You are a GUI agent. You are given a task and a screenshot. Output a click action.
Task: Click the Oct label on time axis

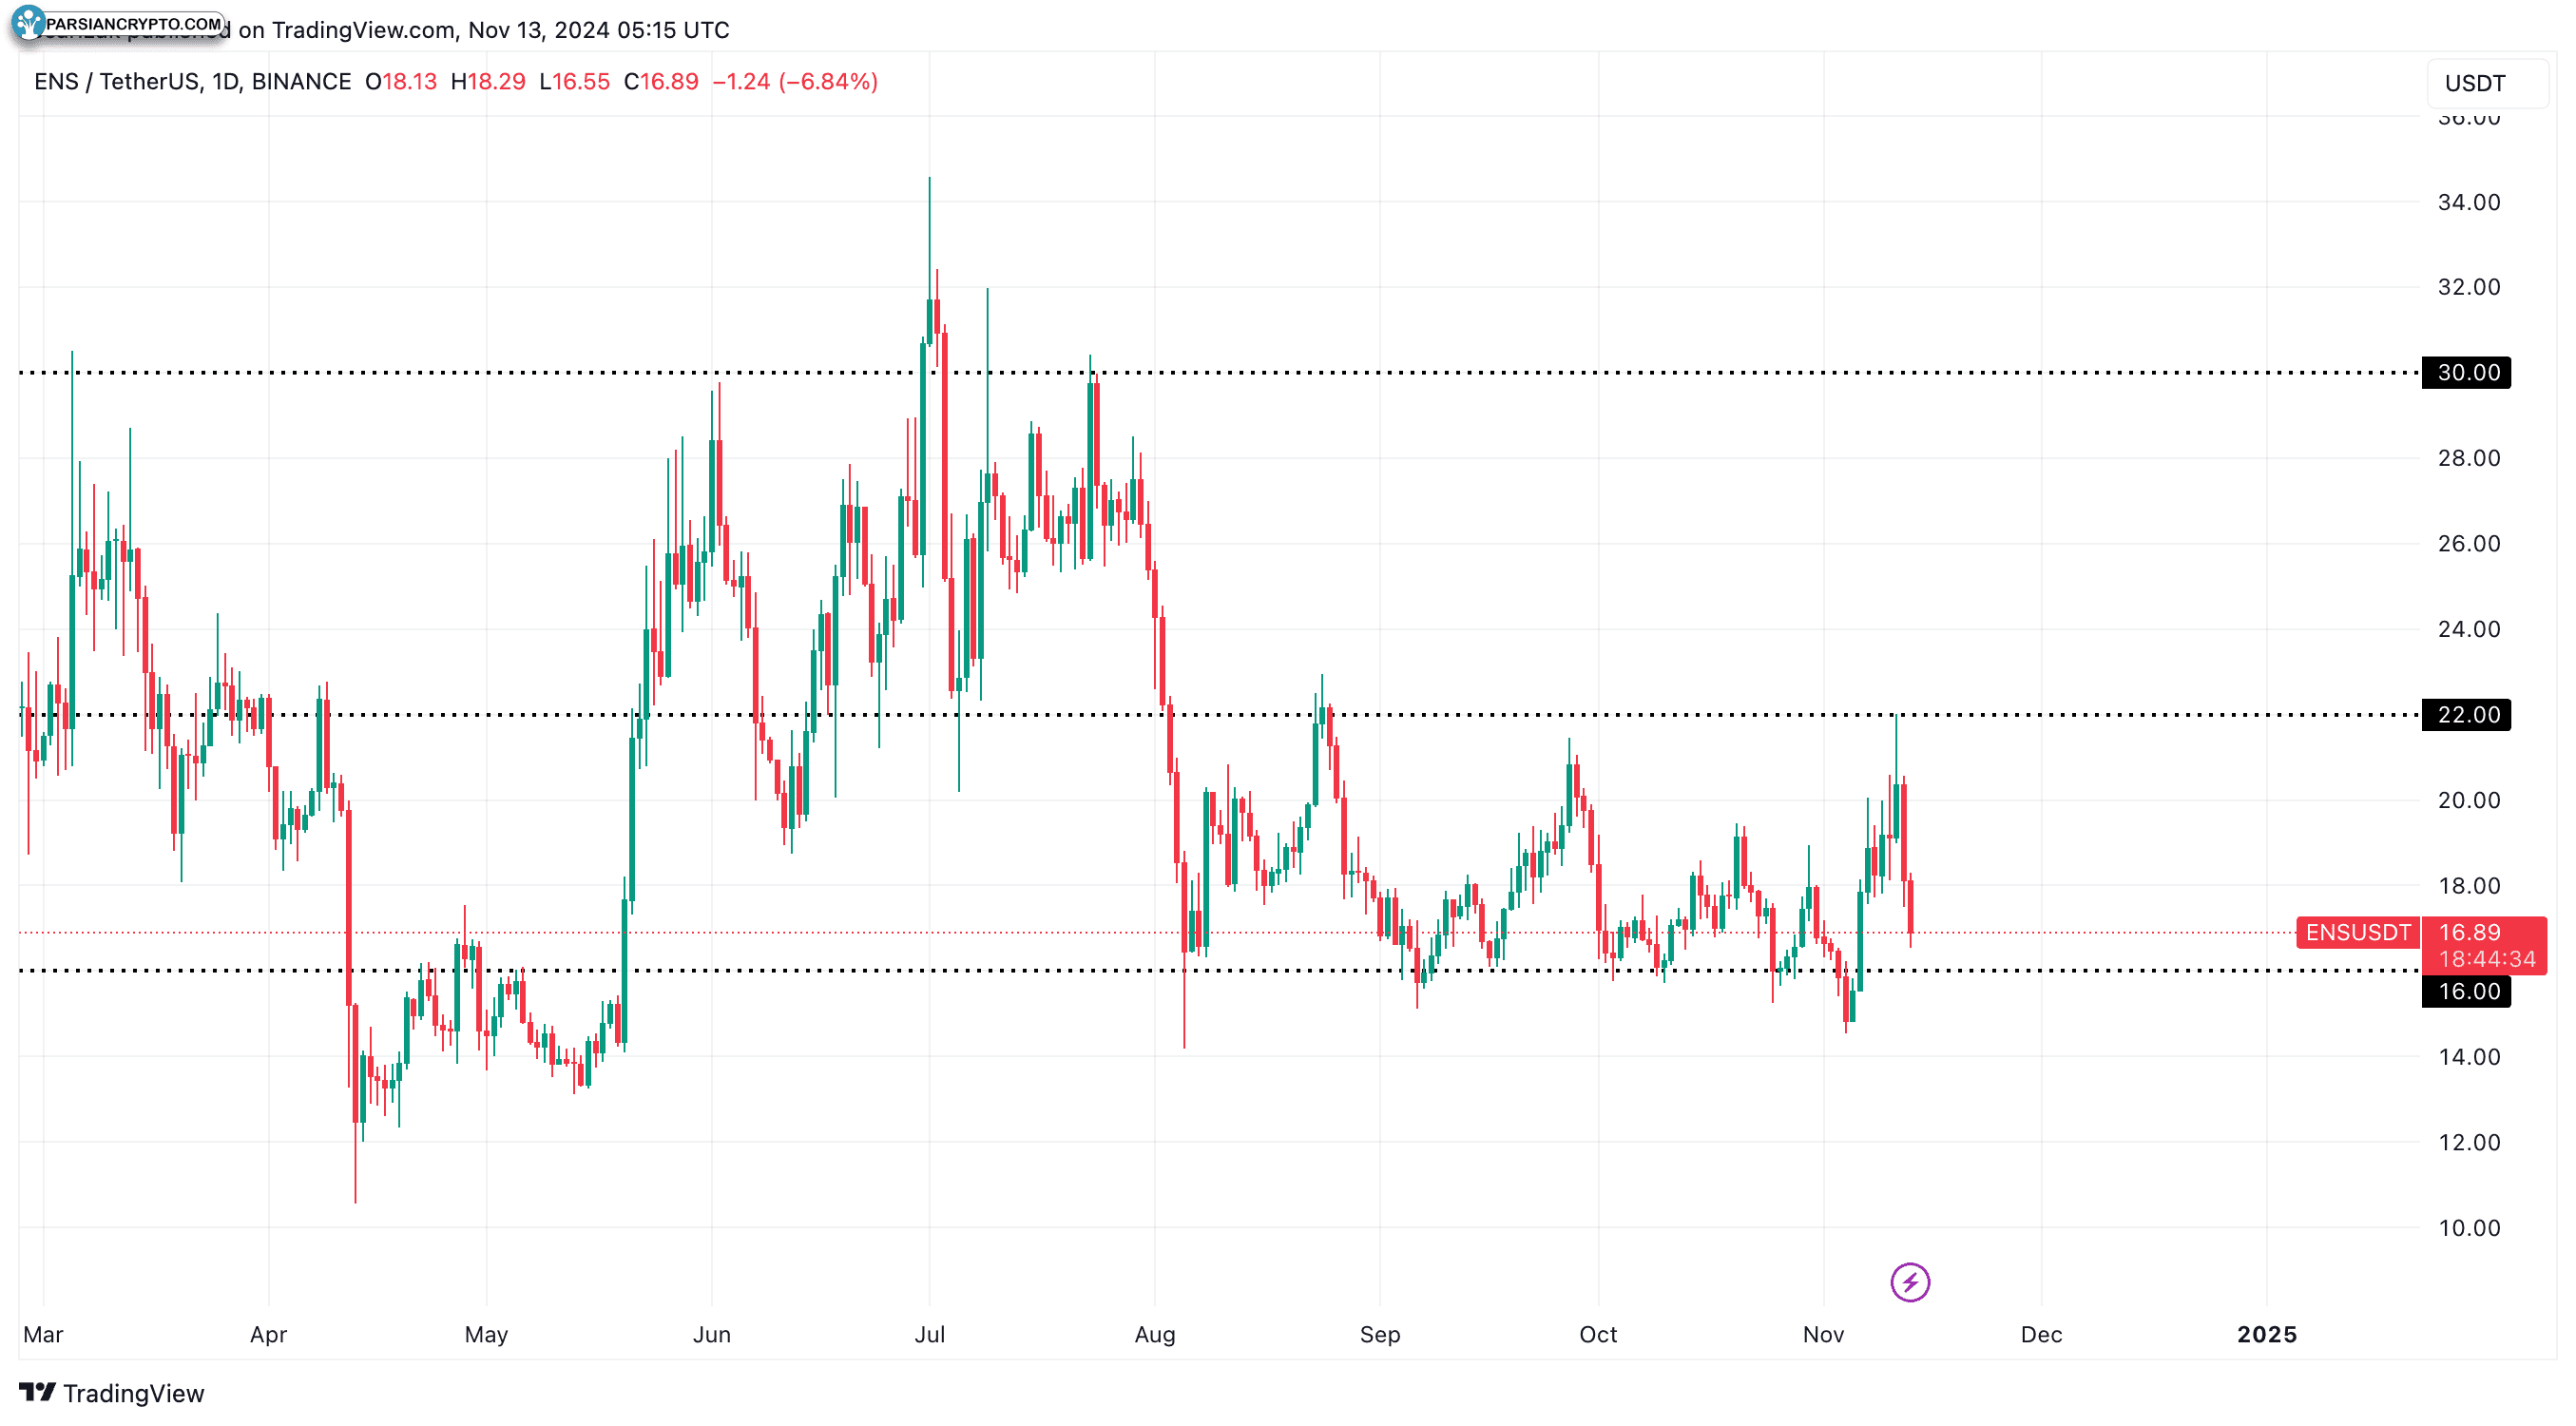click(x=1597, y=1333)
